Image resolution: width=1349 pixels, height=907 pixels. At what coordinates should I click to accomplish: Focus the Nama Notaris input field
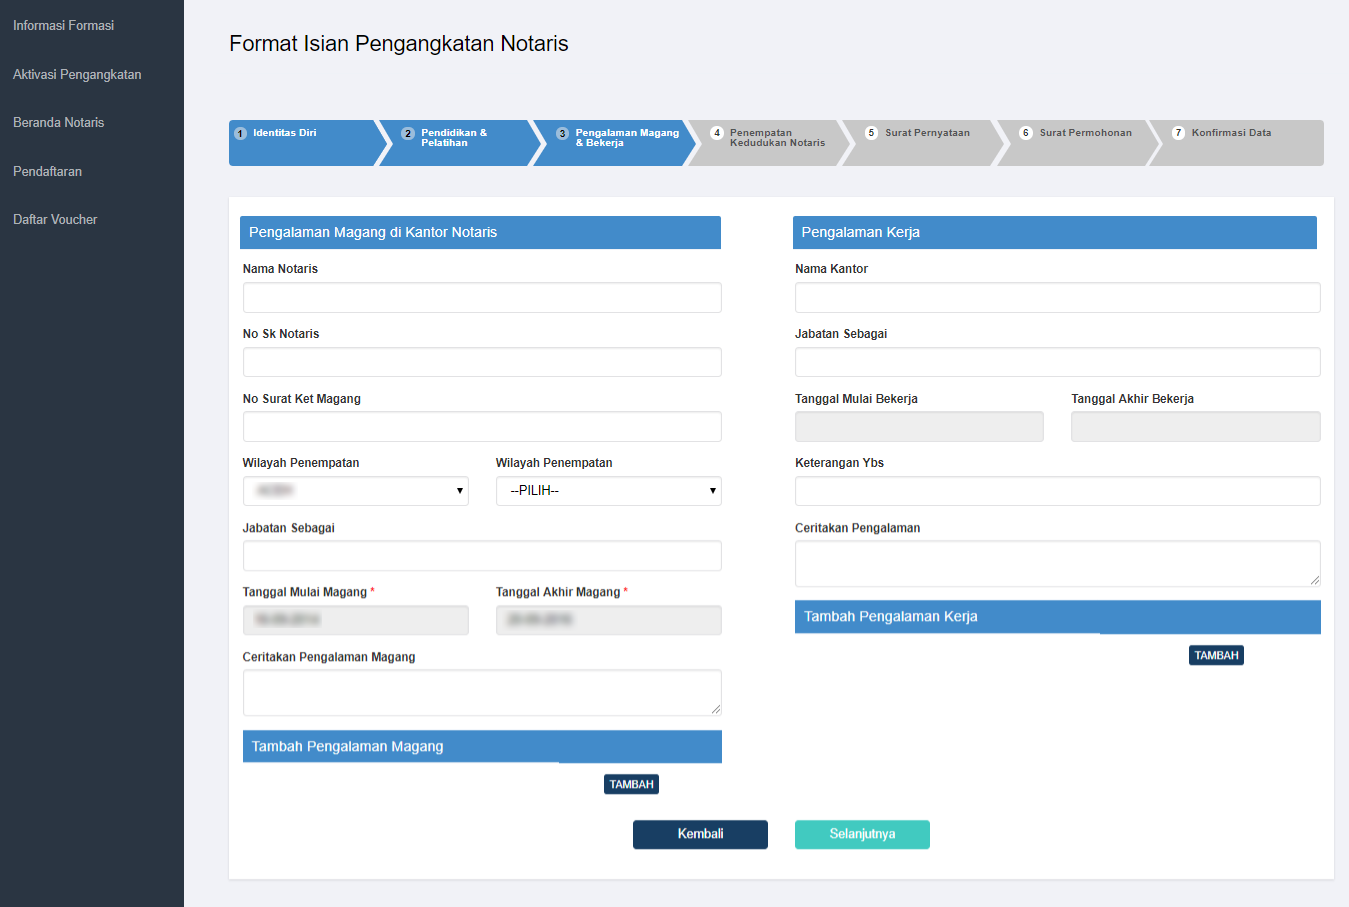pyautogui.click(x=482, y=297)
